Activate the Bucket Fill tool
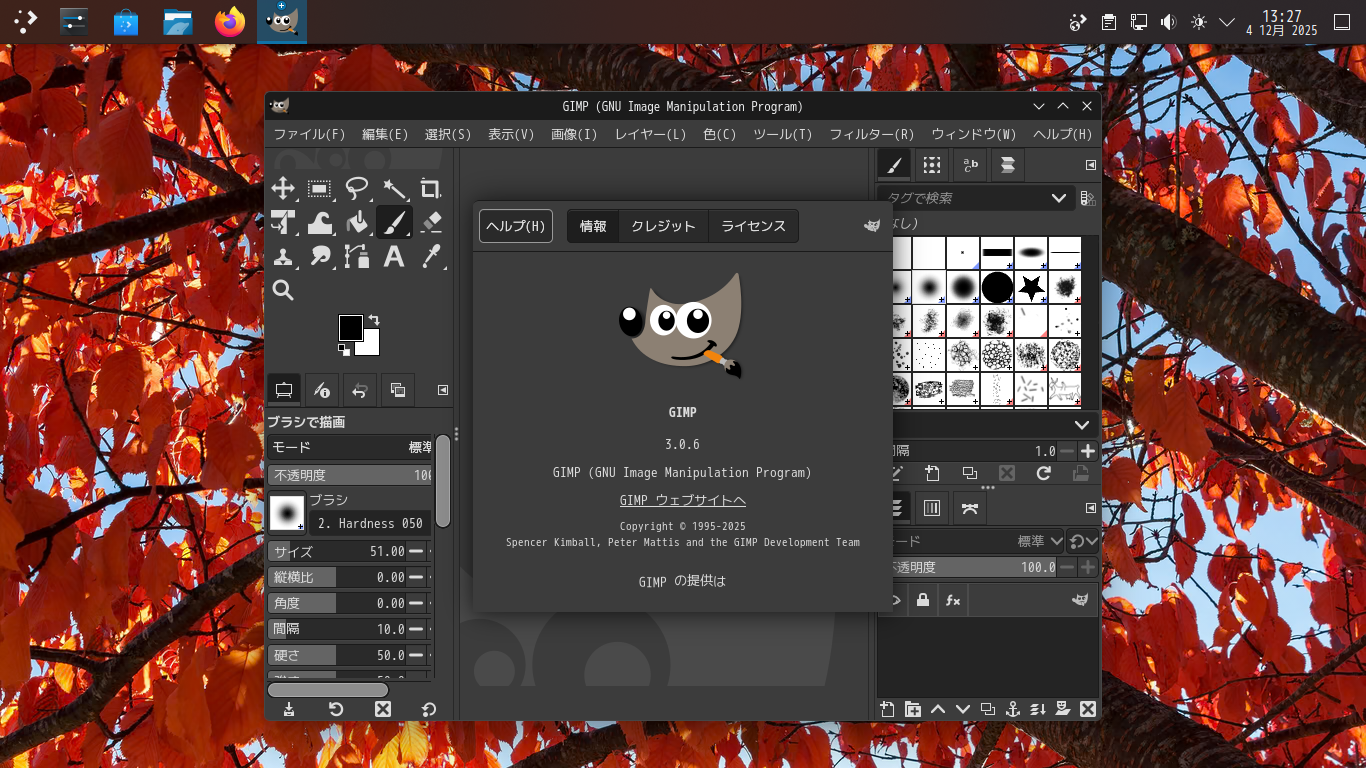The width and height of the screenshot is (1366, 768). tap(357, 221)
